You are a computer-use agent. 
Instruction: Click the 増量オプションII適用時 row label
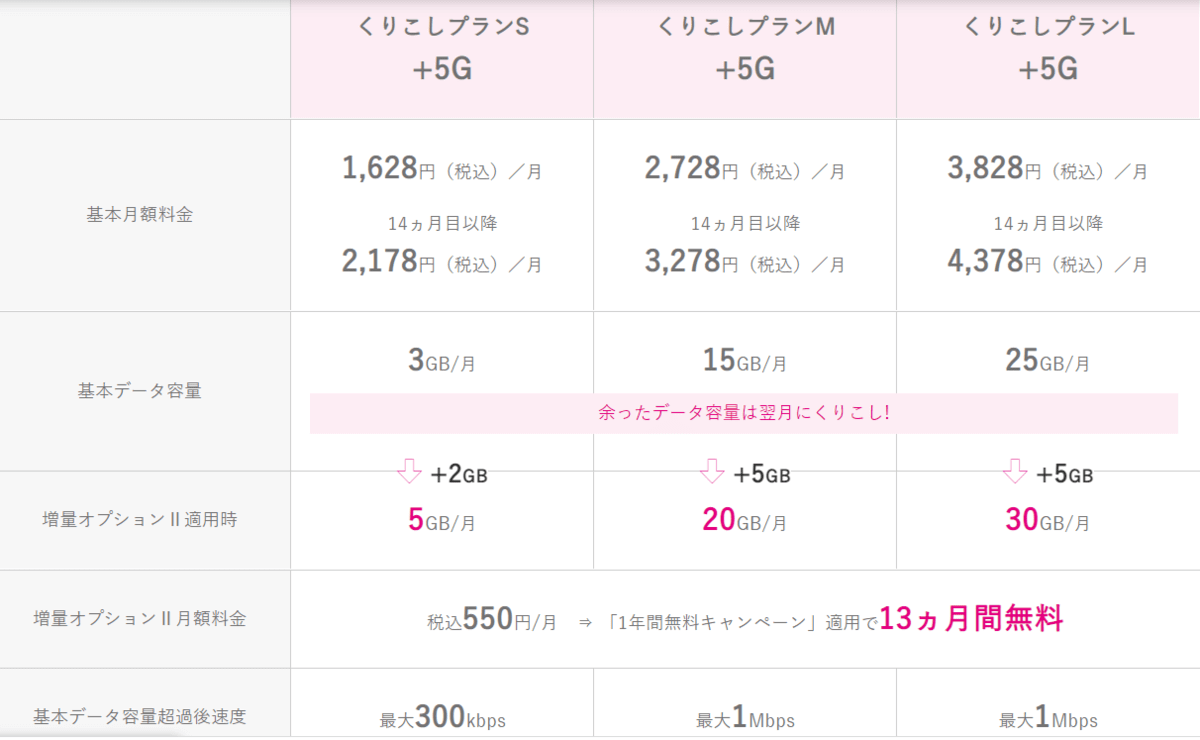139,519
